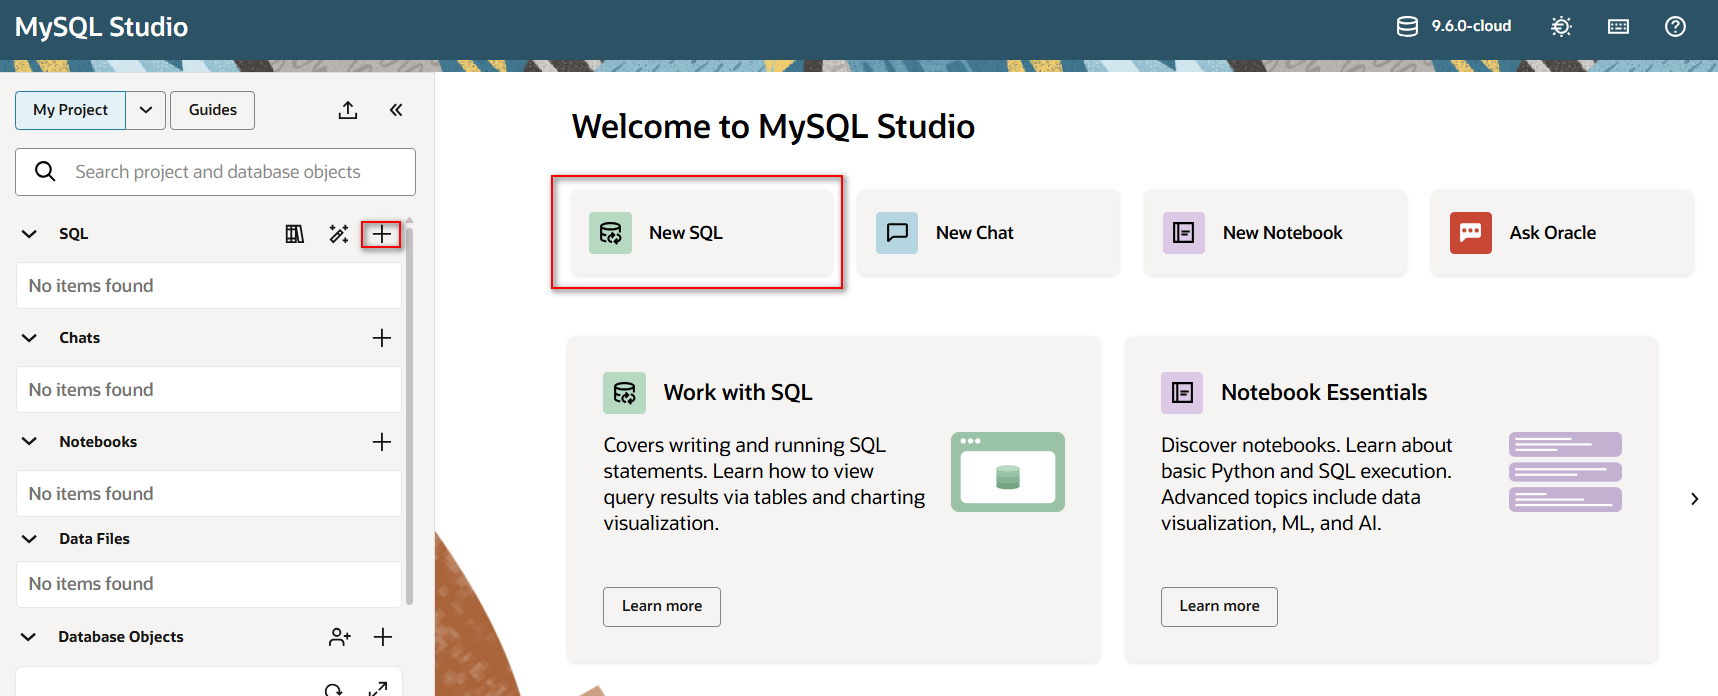Collapse the Data Files section
Image resolution: width=1718 pixels, height=696 pixels.
(29, 539)
